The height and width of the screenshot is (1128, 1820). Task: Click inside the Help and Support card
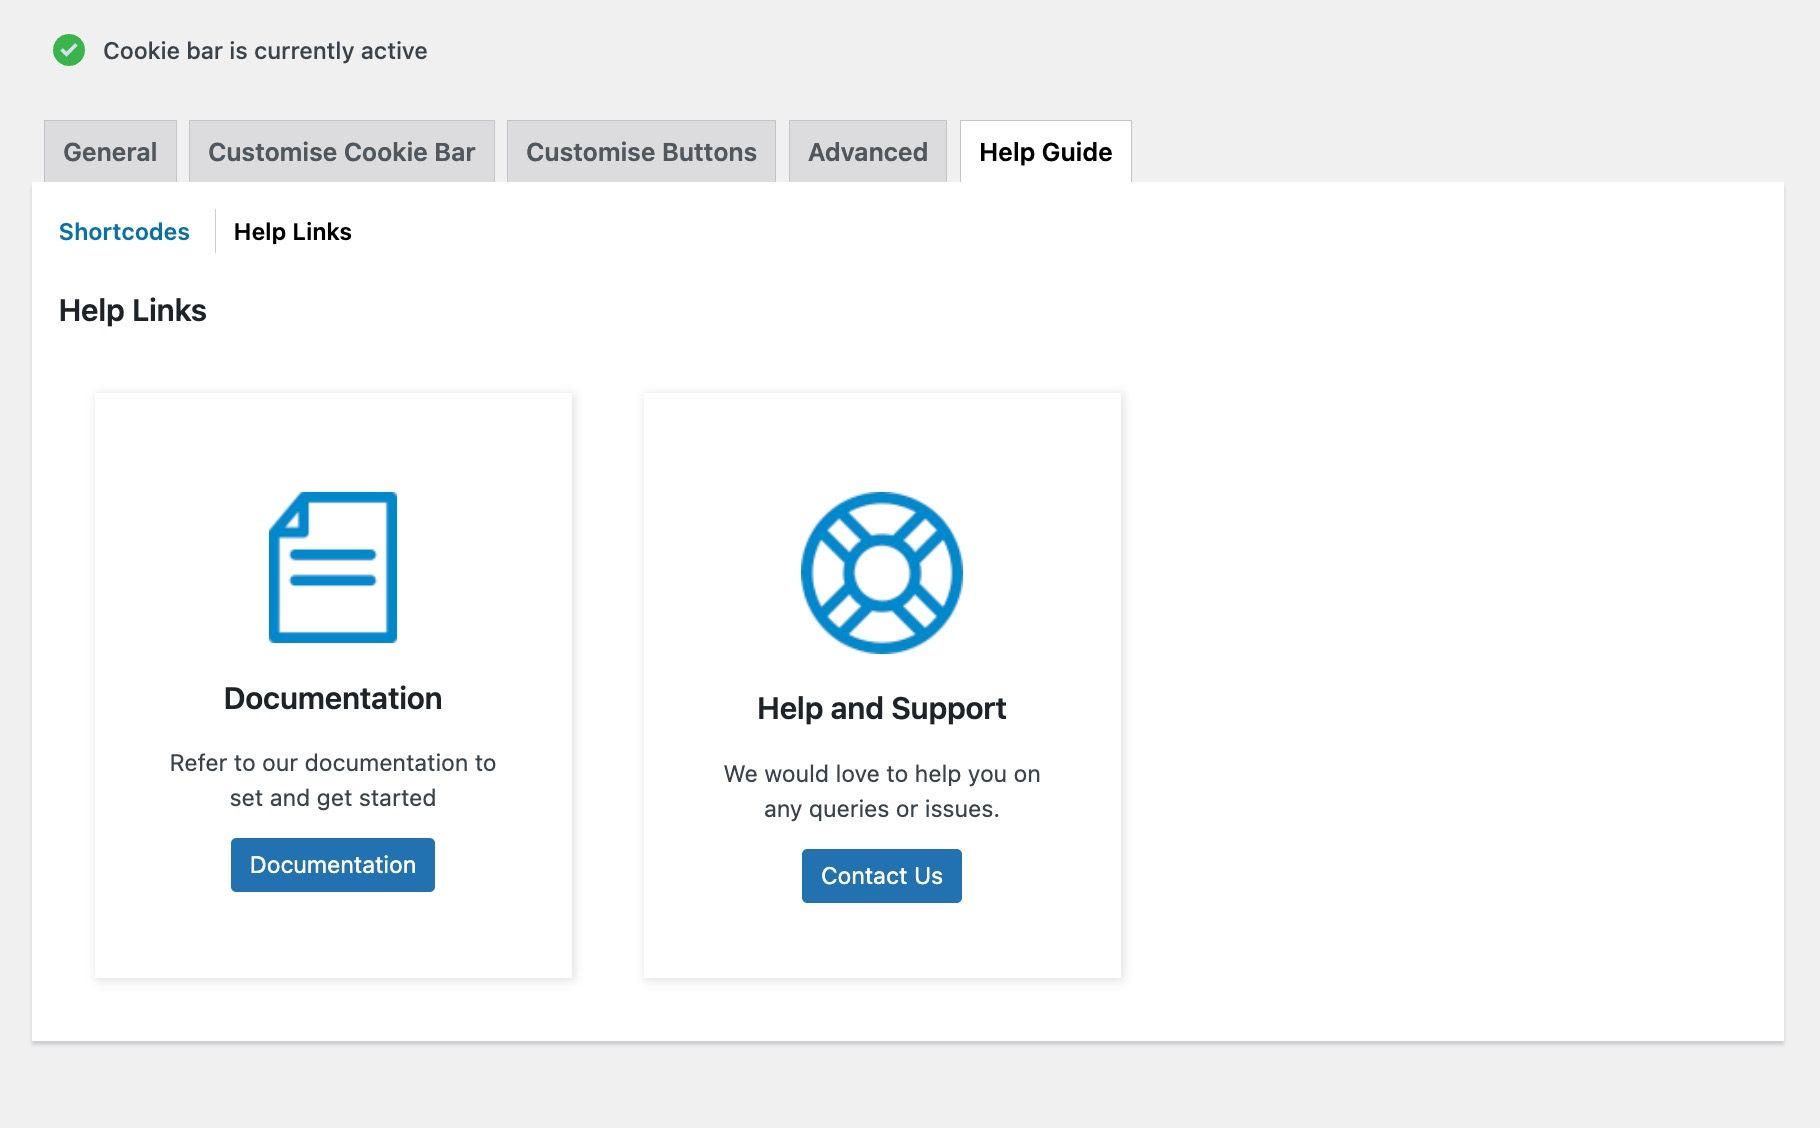882,685
